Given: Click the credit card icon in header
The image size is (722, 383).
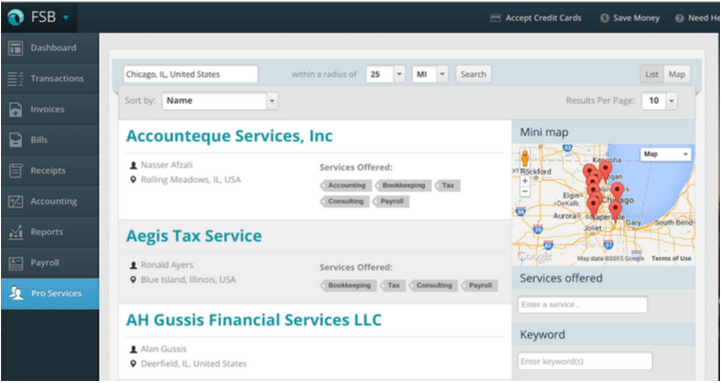Looking at the screenshot, I should click(x=495, y=18).
